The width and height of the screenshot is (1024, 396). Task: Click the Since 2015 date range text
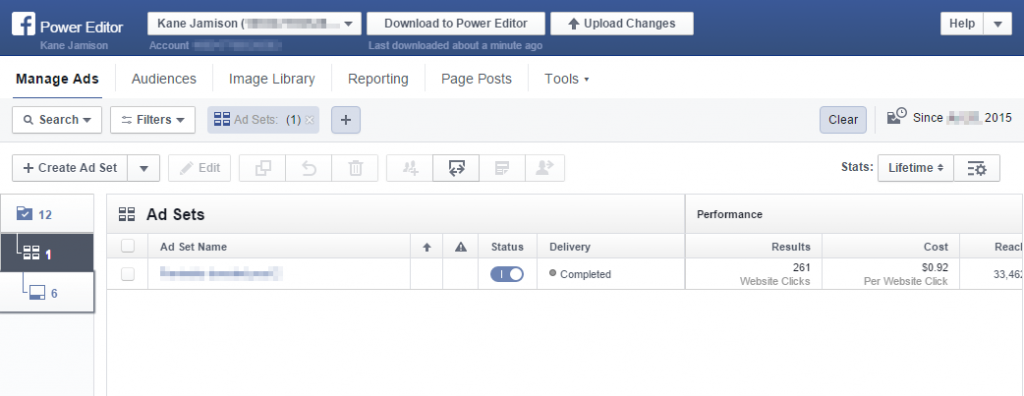(962, 118)
